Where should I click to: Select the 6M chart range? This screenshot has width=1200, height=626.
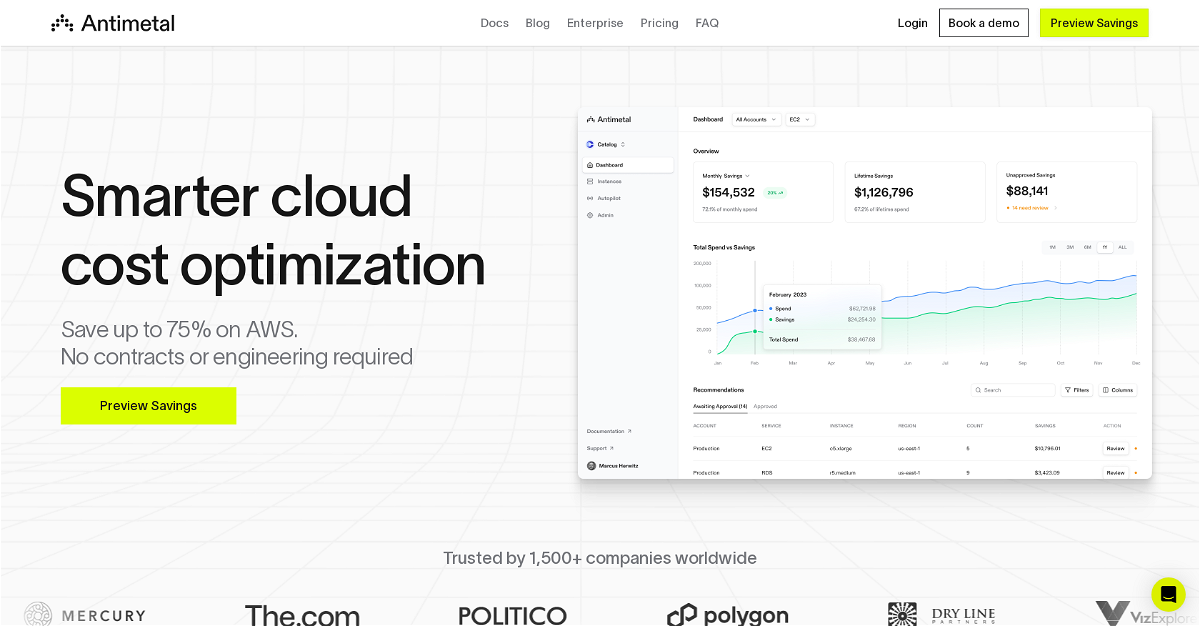pyautogui.click(x=1087, y=247)
